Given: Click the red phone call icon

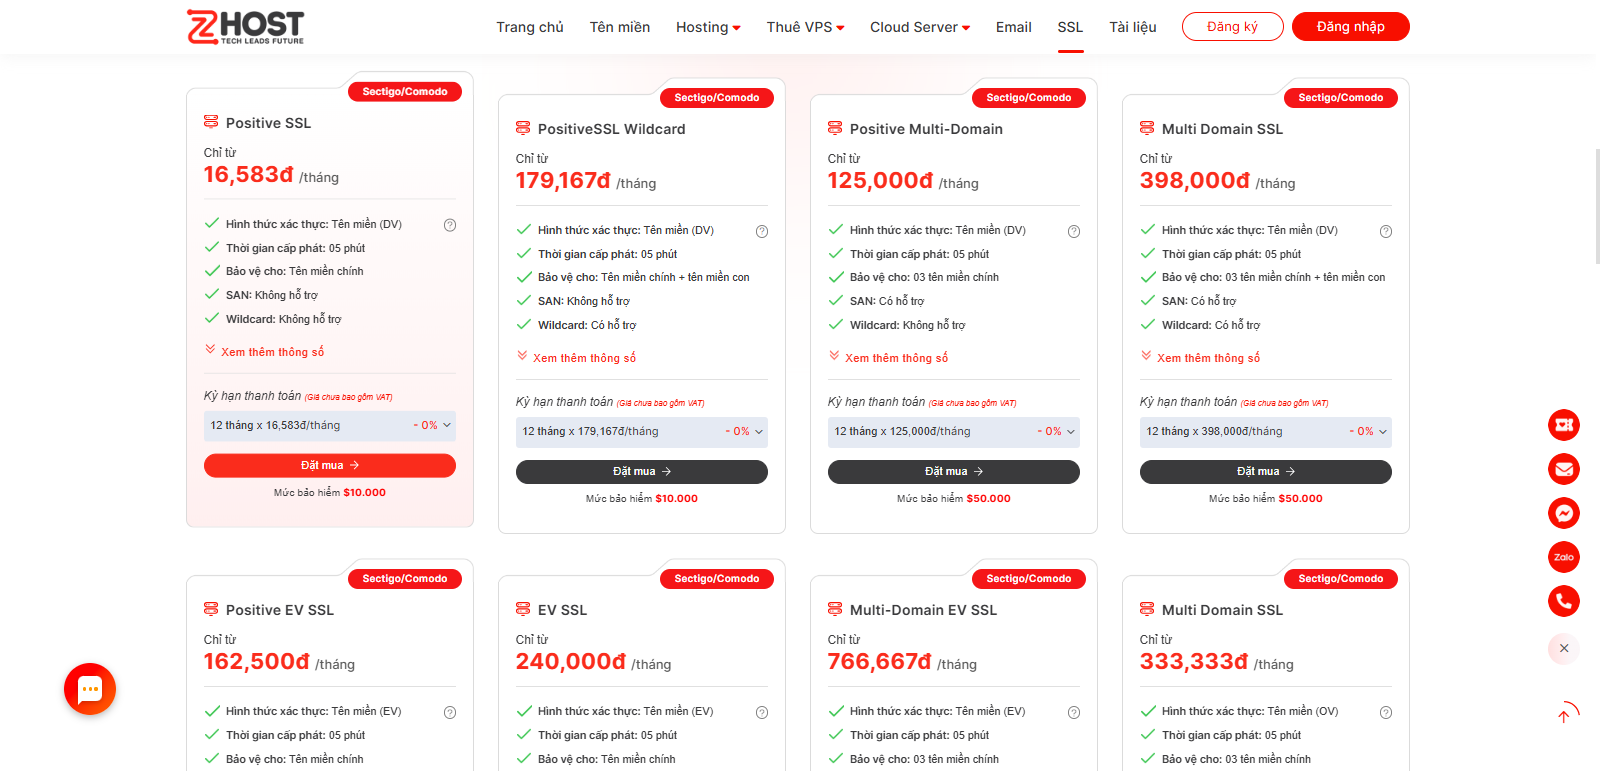Looking at the screenshot, I should (x=1564, y=601).
